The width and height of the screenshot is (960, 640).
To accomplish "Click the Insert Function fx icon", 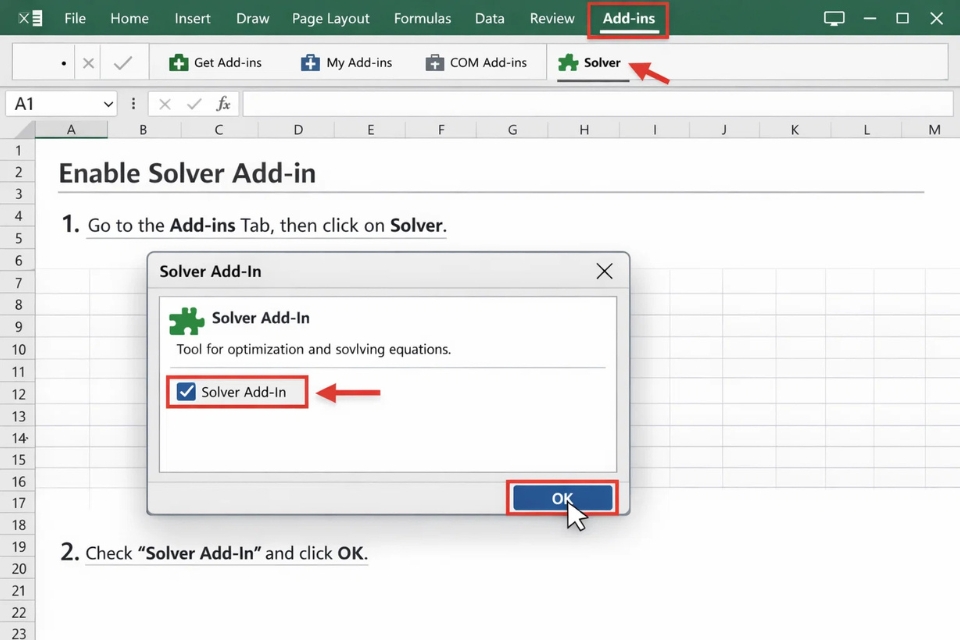I will point(223,103).
